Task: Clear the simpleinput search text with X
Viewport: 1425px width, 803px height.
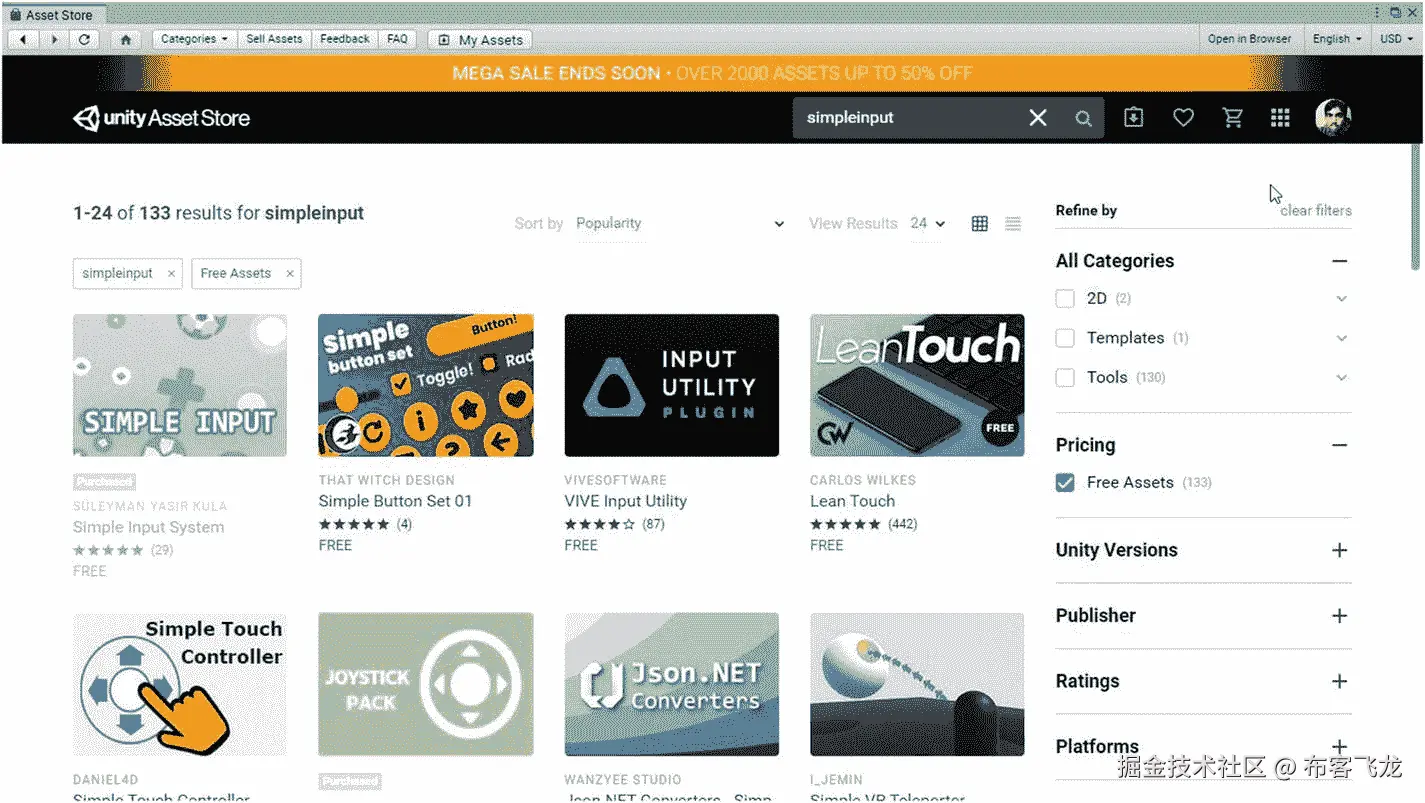Action: [x=1038, y=118]
